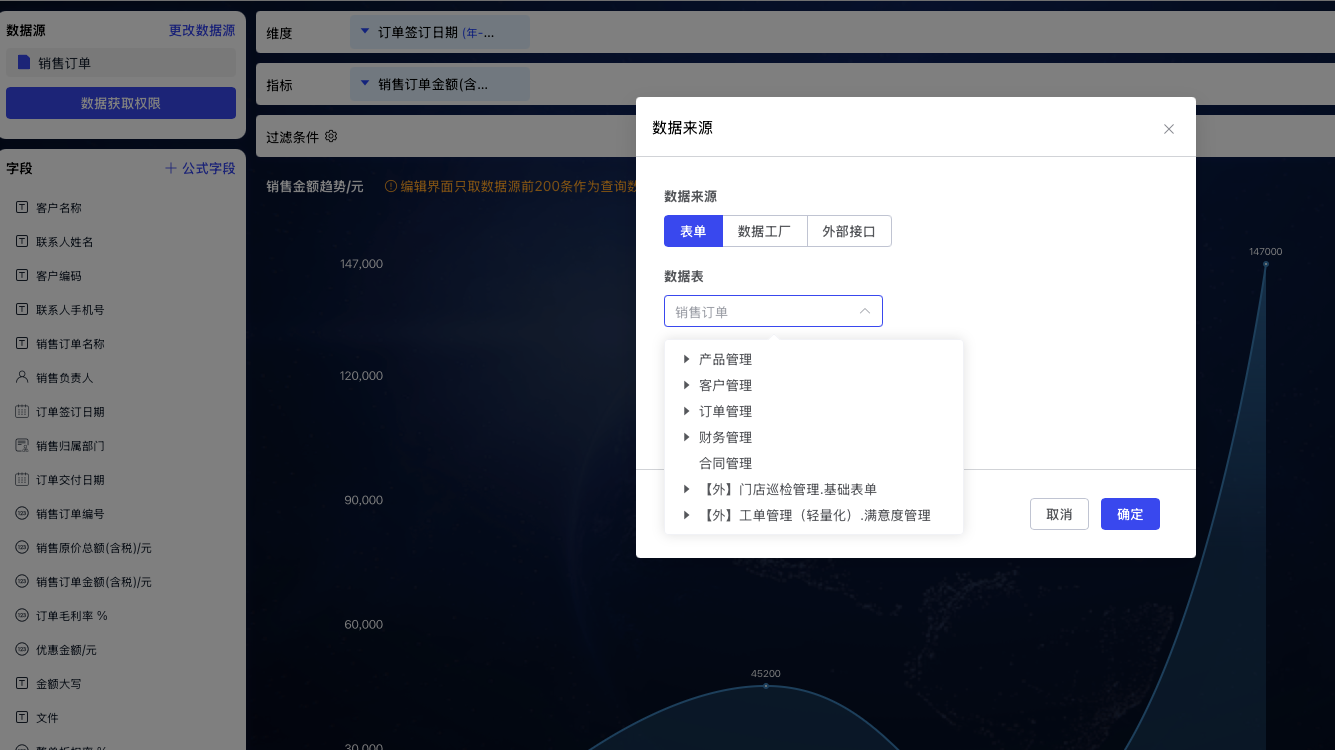This screenshot has width=1335, height=750.
Task: Open the 订单签订日期 dimension dropdown arrow
Action: click(365, 32)
